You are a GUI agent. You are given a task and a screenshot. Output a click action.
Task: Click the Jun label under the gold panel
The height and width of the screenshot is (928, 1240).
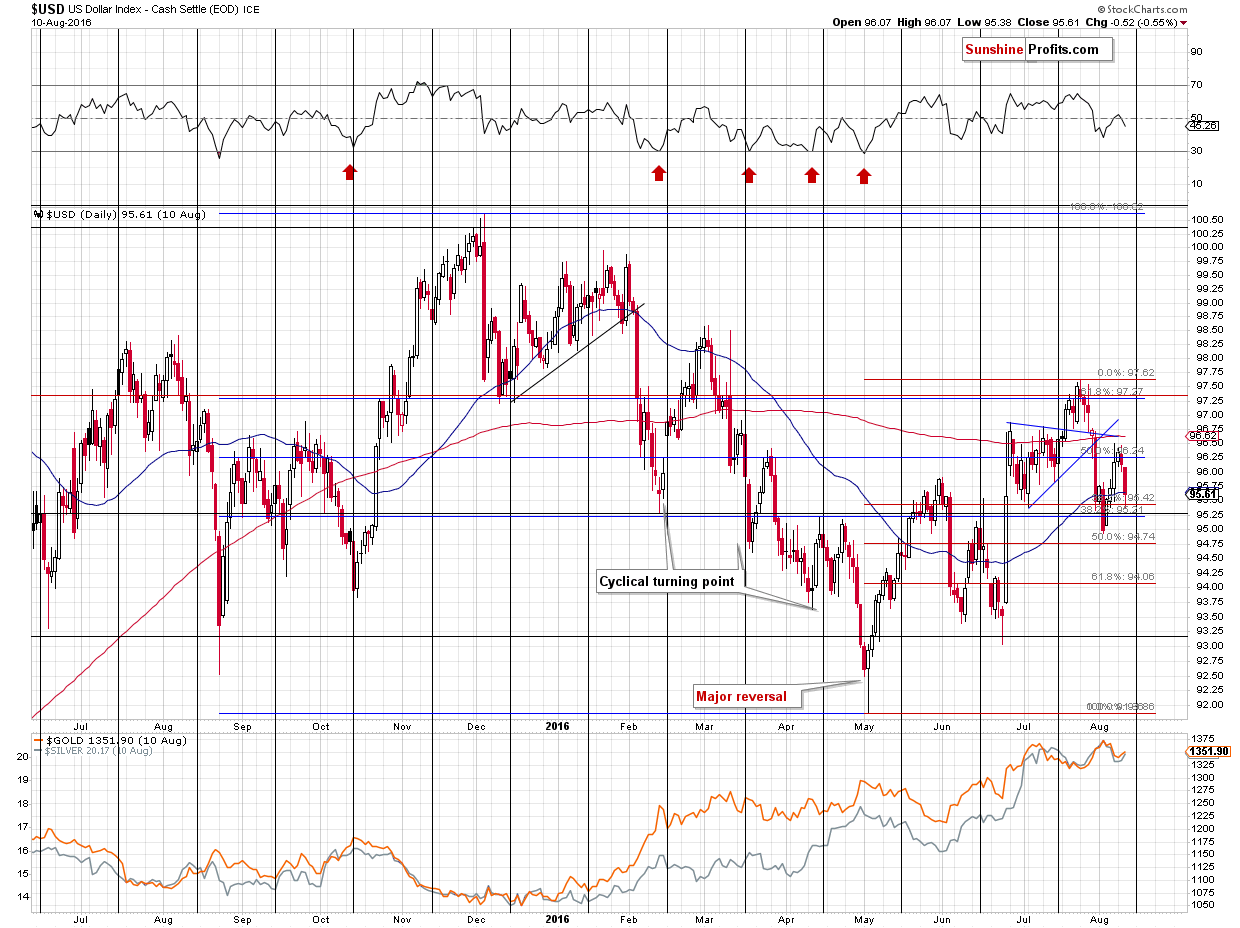[942, 919]
